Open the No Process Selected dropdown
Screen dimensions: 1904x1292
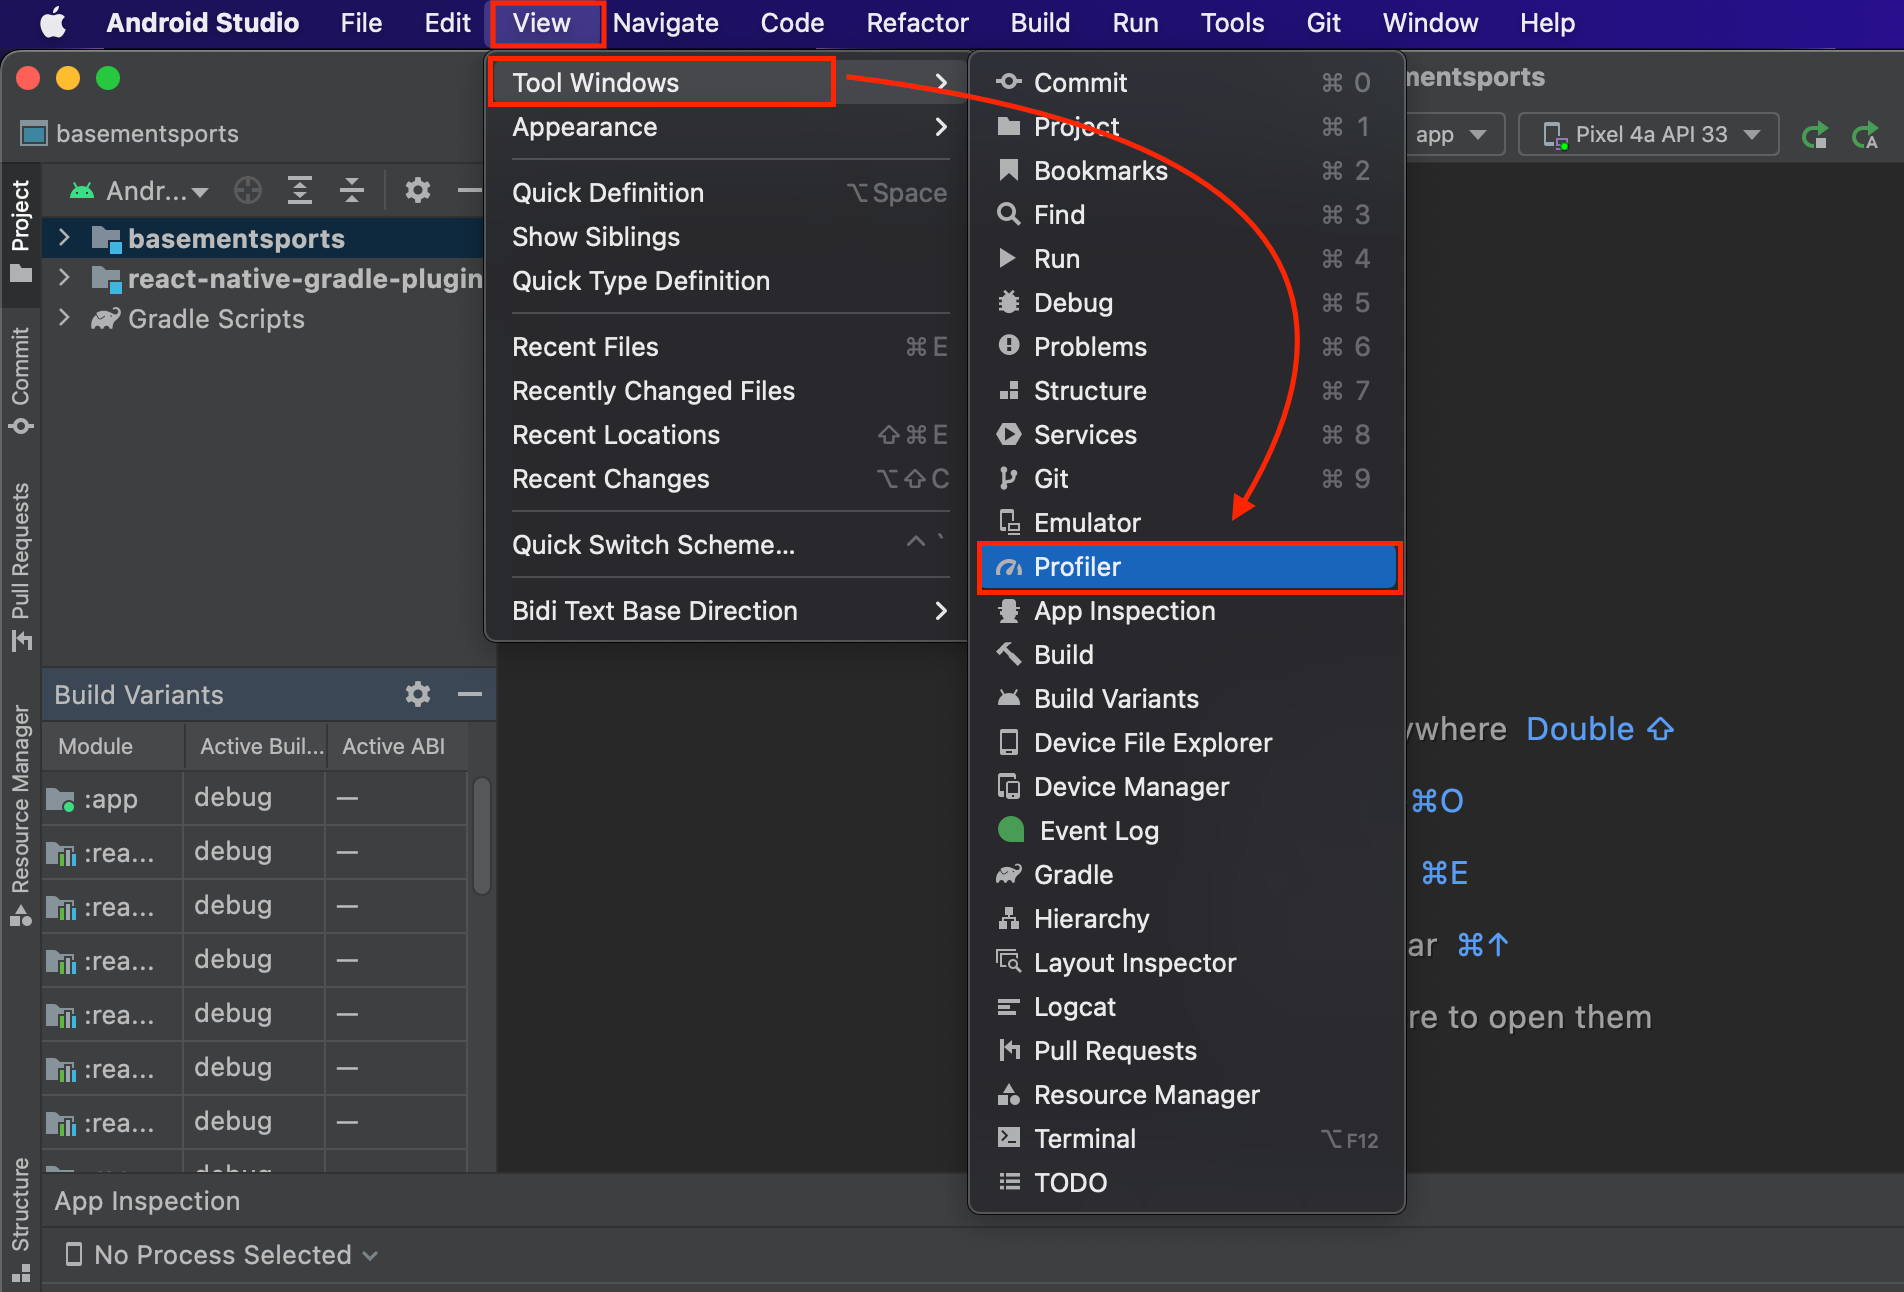point(221,1254)
